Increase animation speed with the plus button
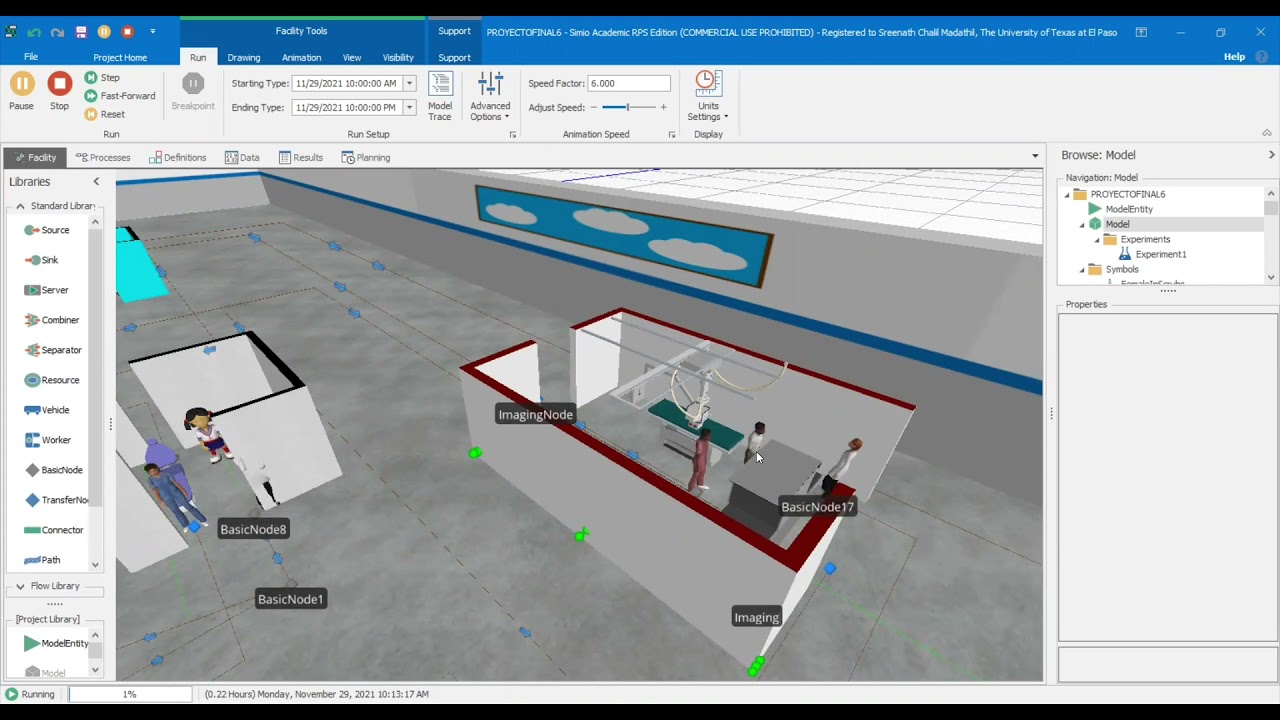The width and height of the screenshot is (1280, 720). [663, 107]
